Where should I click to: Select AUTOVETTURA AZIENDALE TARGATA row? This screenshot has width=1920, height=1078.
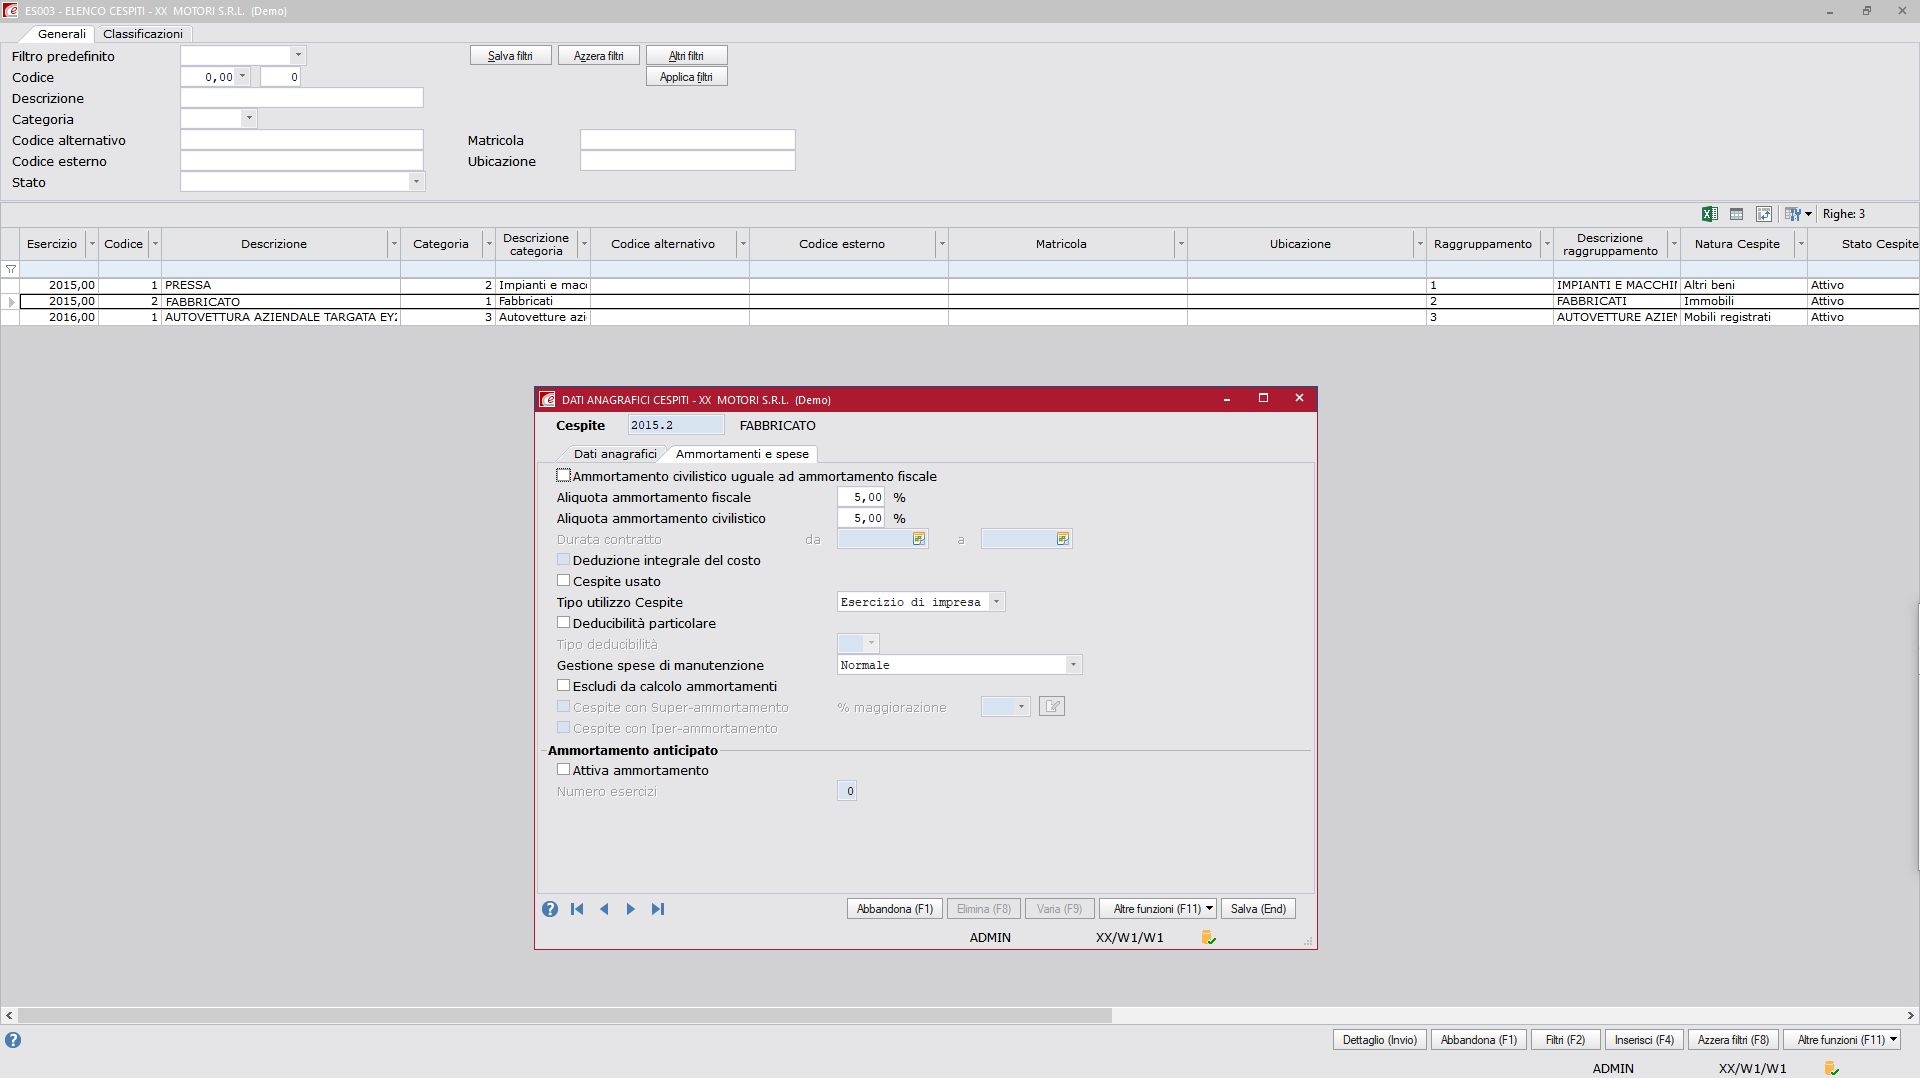(x=960, y=317)
